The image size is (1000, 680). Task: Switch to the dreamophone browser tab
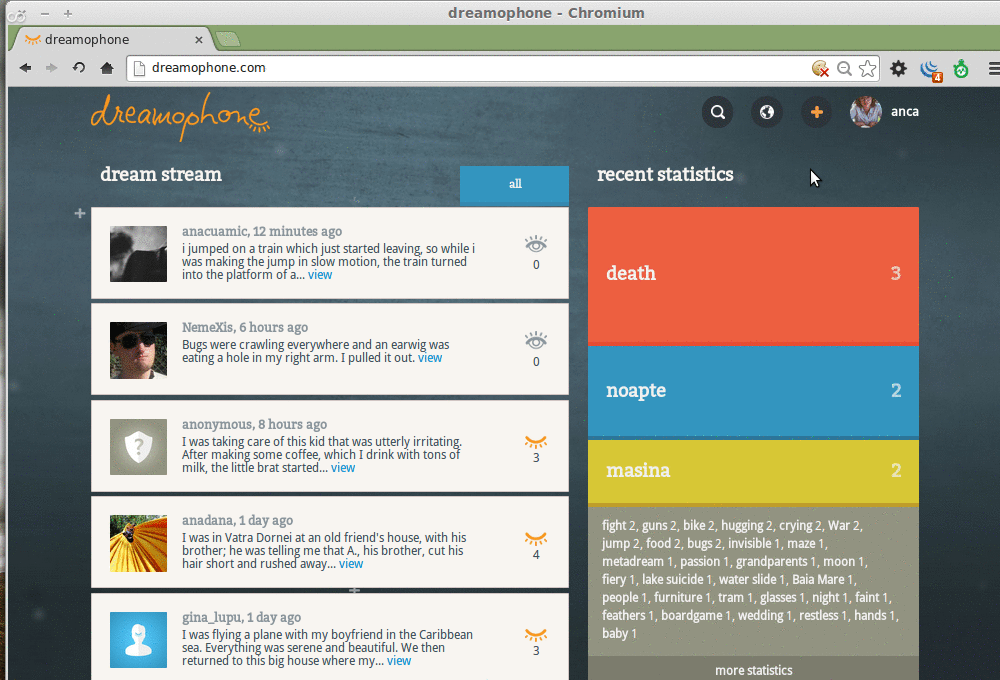click(x=112, y=40)
